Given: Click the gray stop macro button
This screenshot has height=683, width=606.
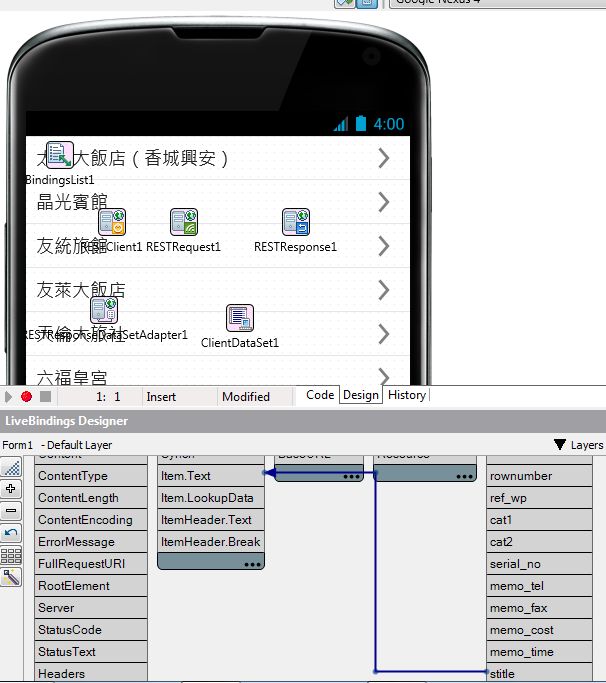Looking at the screenshot, I should point(45,396).
